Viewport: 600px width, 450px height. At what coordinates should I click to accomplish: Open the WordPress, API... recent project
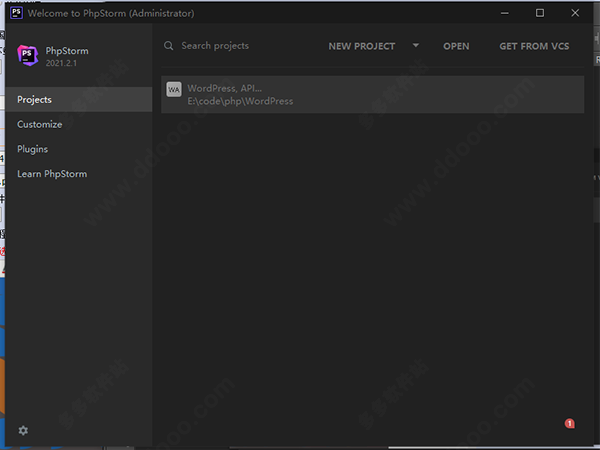(372, 95)
